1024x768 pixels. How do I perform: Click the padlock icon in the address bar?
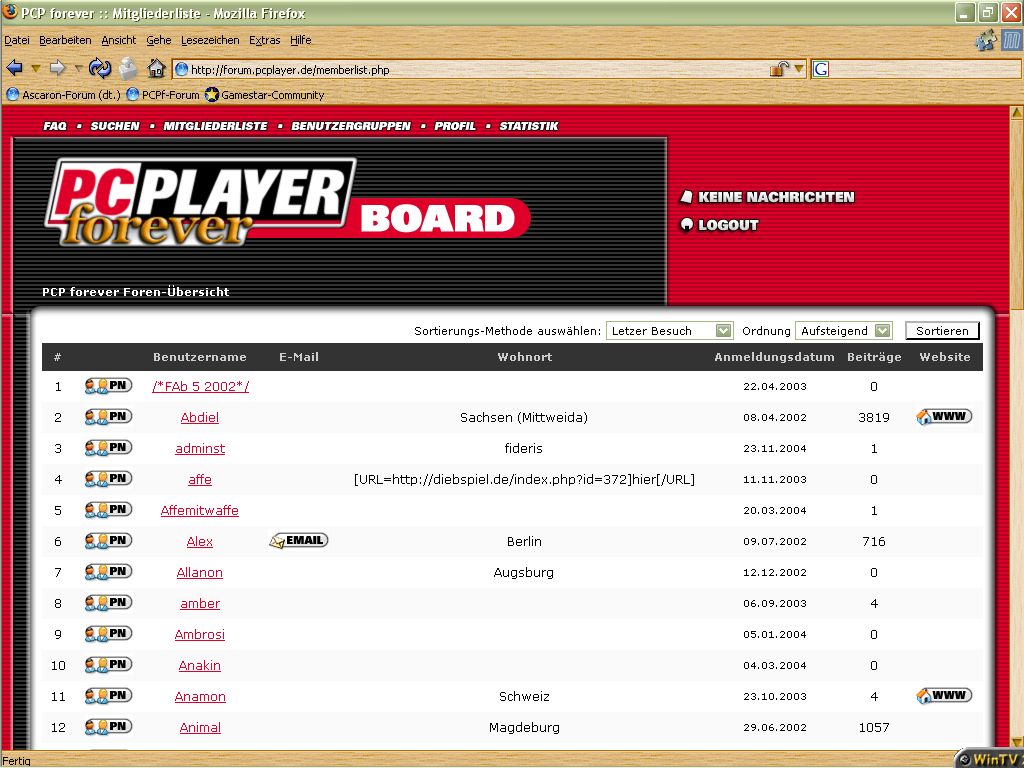point(779,69)
